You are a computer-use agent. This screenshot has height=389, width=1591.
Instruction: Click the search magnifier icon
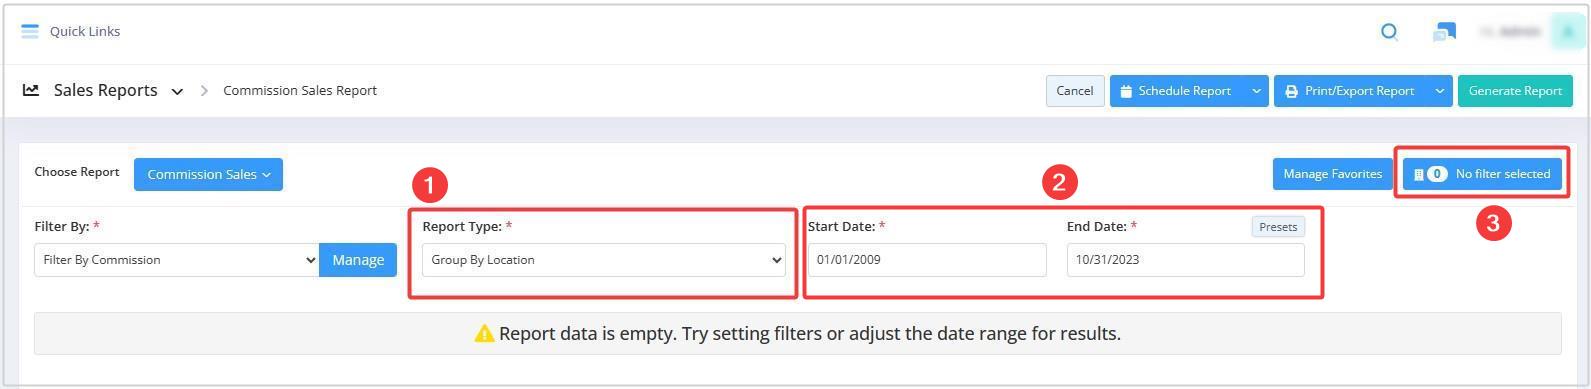click(1389, 32)
